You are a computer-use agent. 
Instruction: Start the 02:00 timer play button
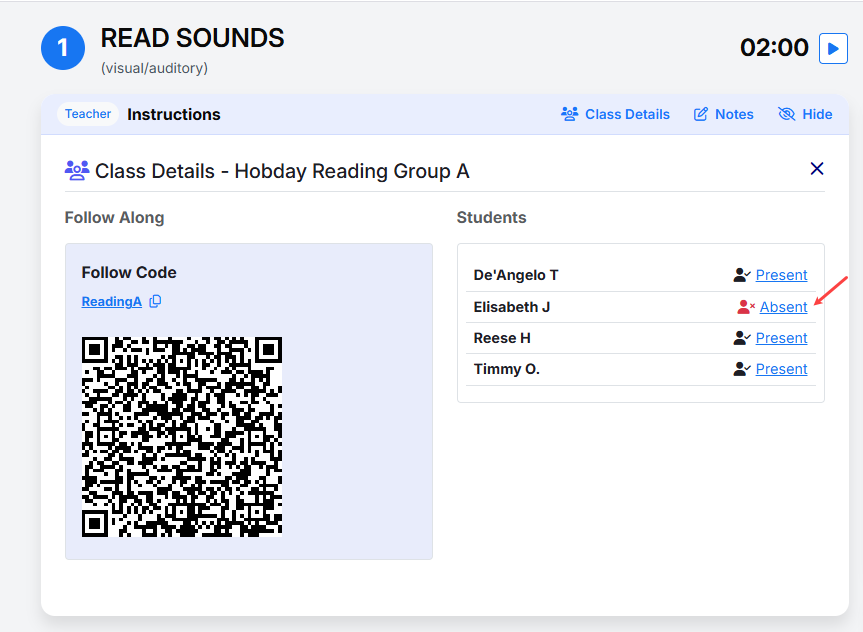pyautogui.click(x=833, y=48)
